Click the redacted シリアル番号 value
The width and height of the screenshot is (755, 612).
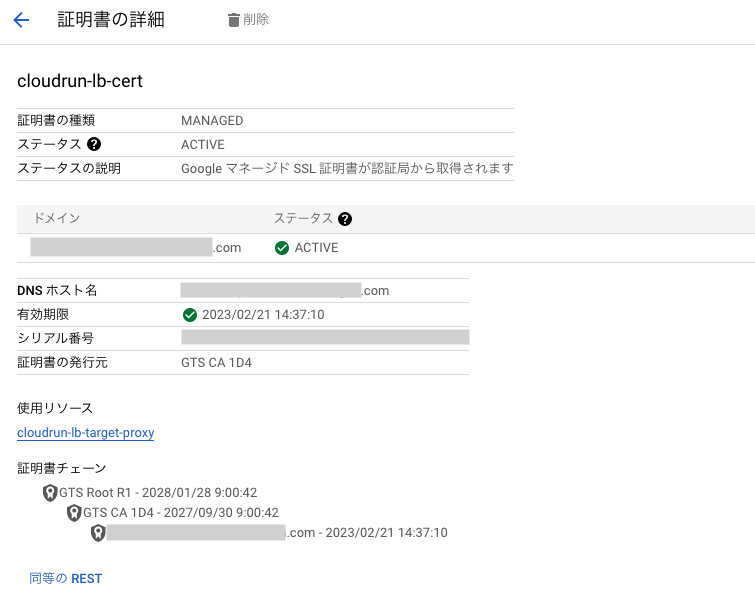[325, 338]
